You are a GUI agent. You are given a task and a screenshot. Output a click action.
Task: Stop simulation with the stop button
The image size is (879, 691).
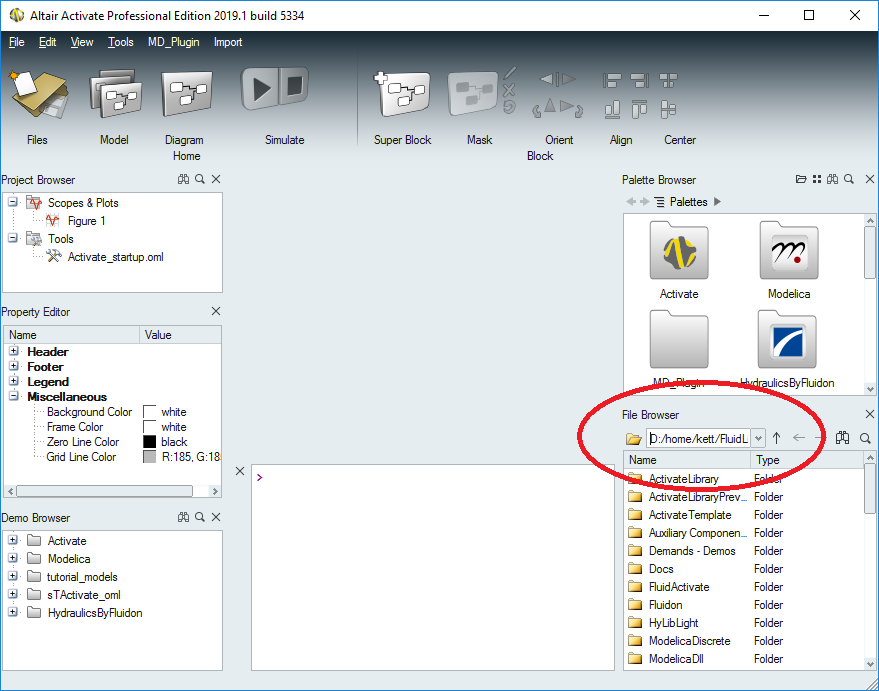294,86
